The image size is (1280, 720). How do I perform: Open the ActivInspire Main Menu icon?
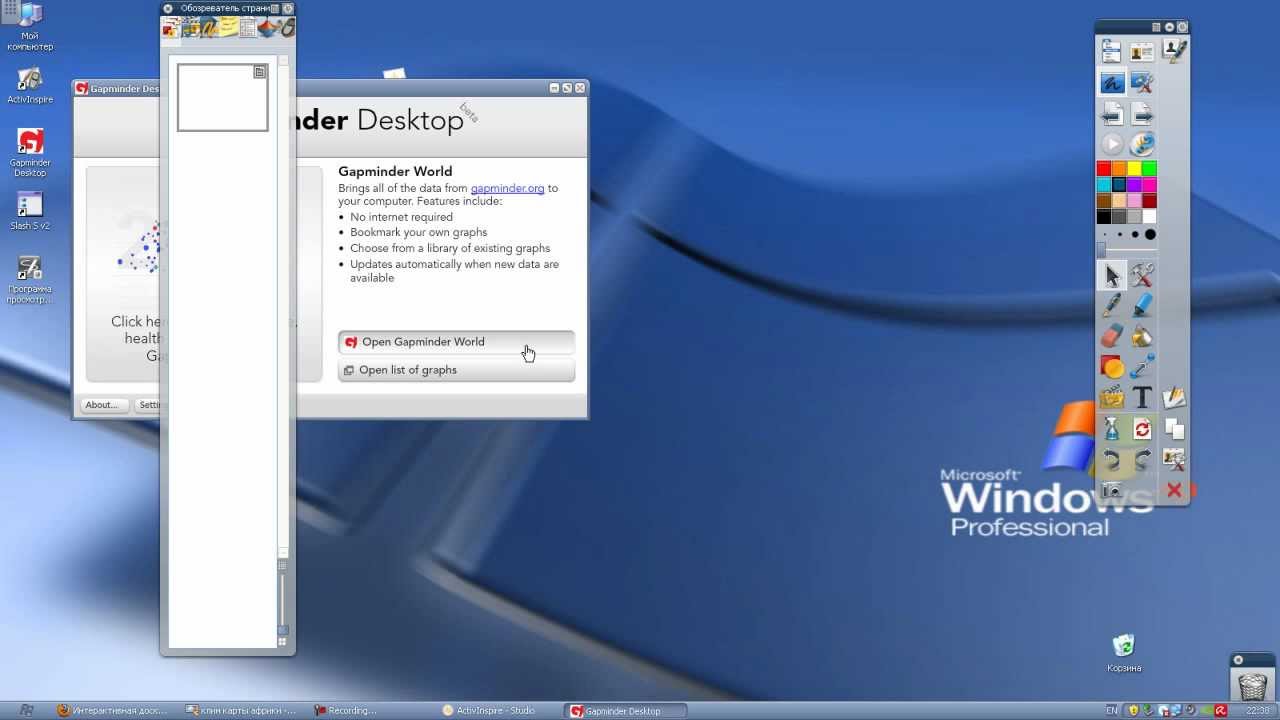(1111, 51)
